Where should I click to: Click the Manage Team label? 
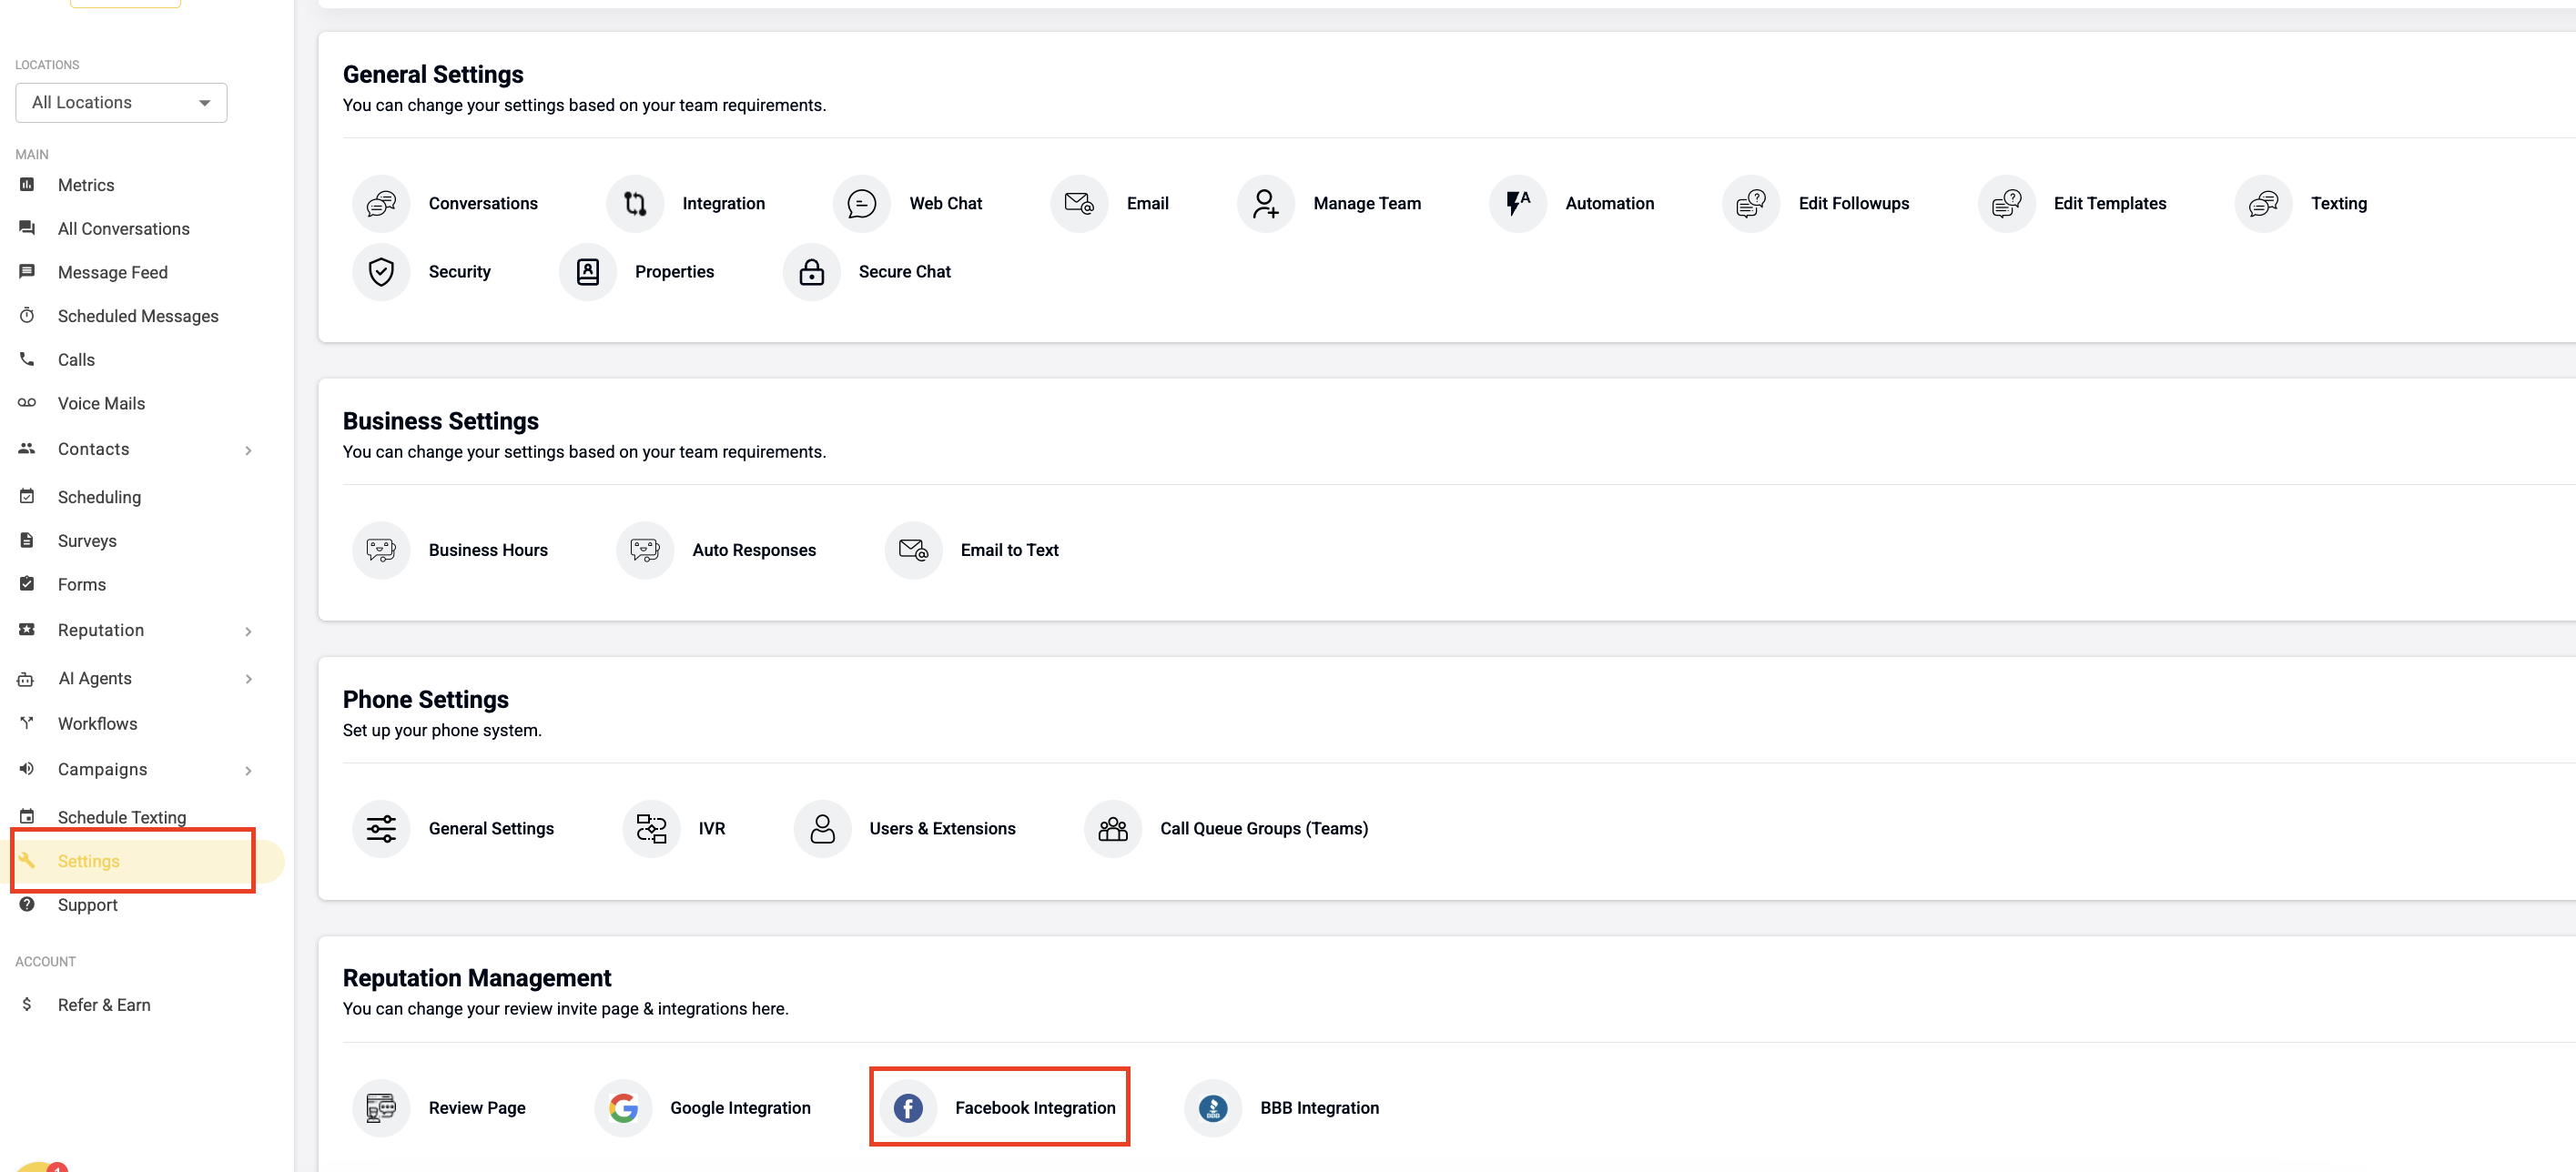pos(1366,204)
